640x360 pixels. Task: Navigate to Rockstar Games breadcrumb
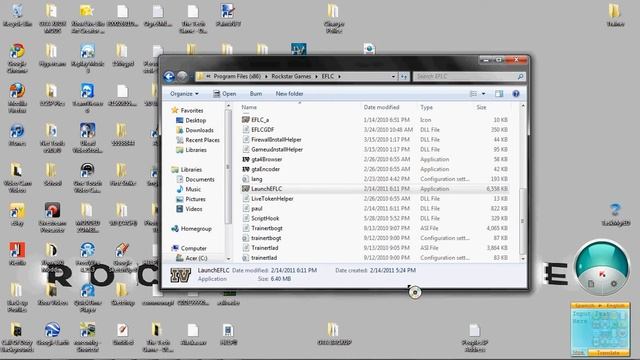click(x=291, y=76)
